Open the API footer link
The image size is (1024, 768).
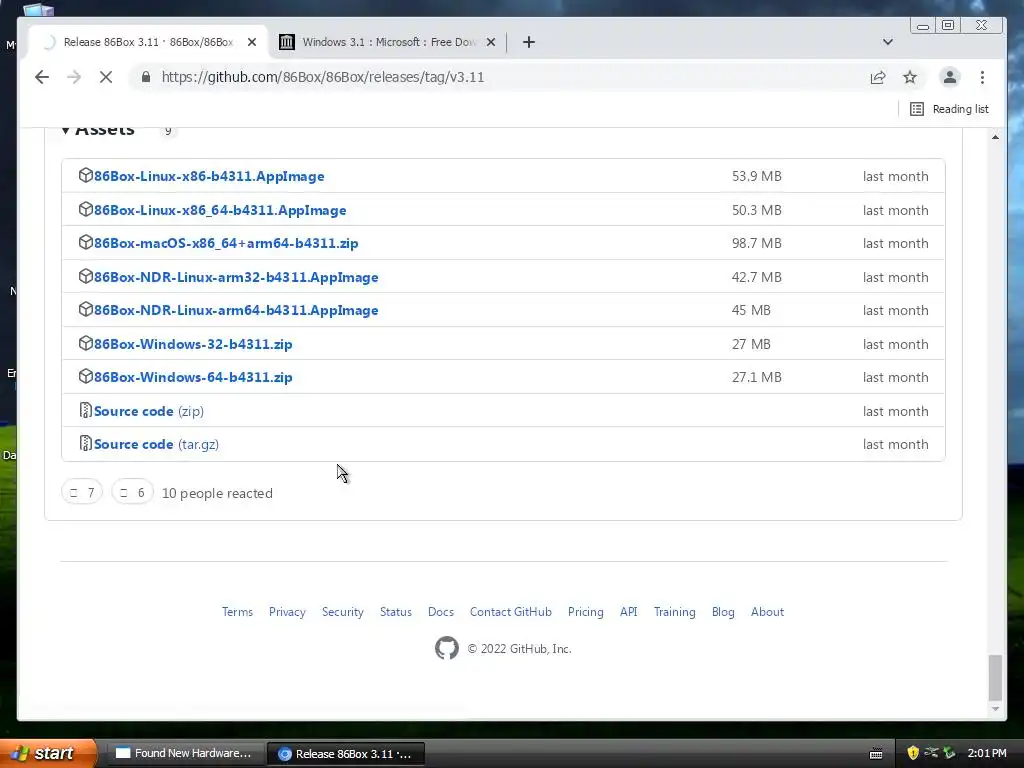[x=628, y=612]
